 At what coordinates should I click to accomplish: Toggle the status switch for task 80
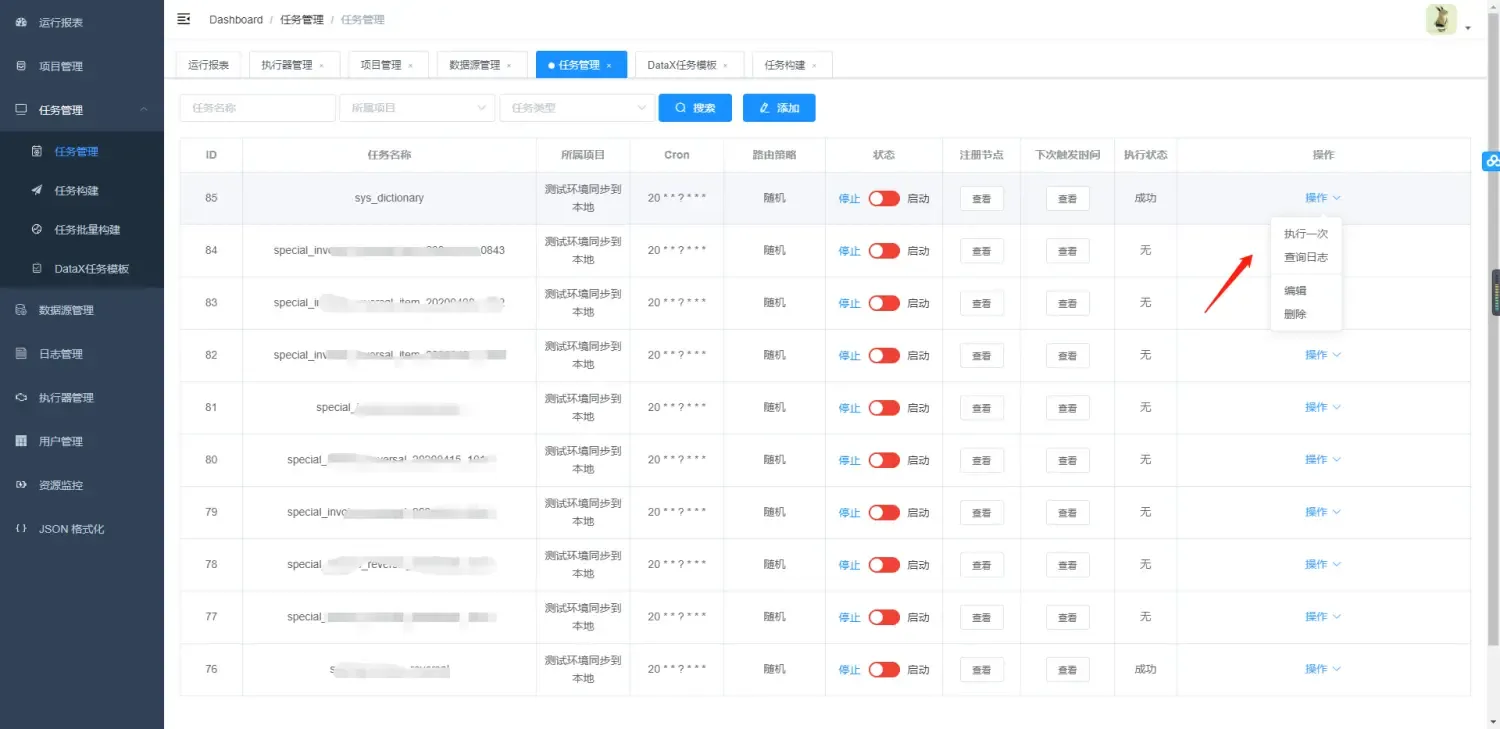[x=884, y=460]
